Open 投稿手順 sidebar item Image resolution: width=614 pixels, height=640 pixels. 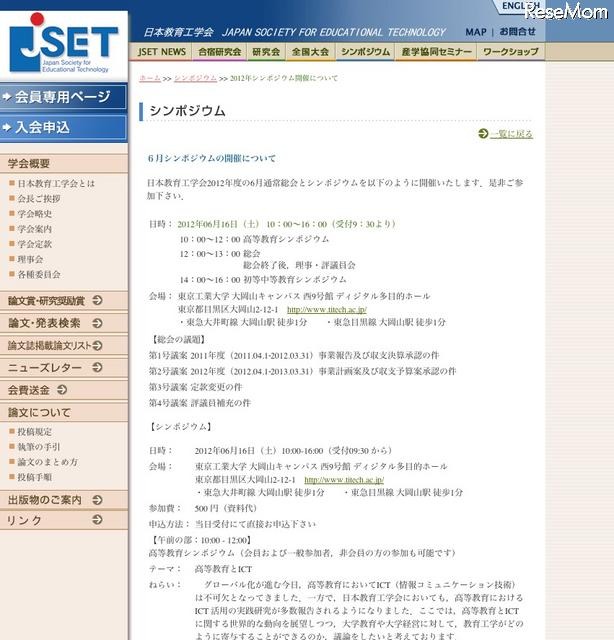pyautogui.click(x=35, y=477)
